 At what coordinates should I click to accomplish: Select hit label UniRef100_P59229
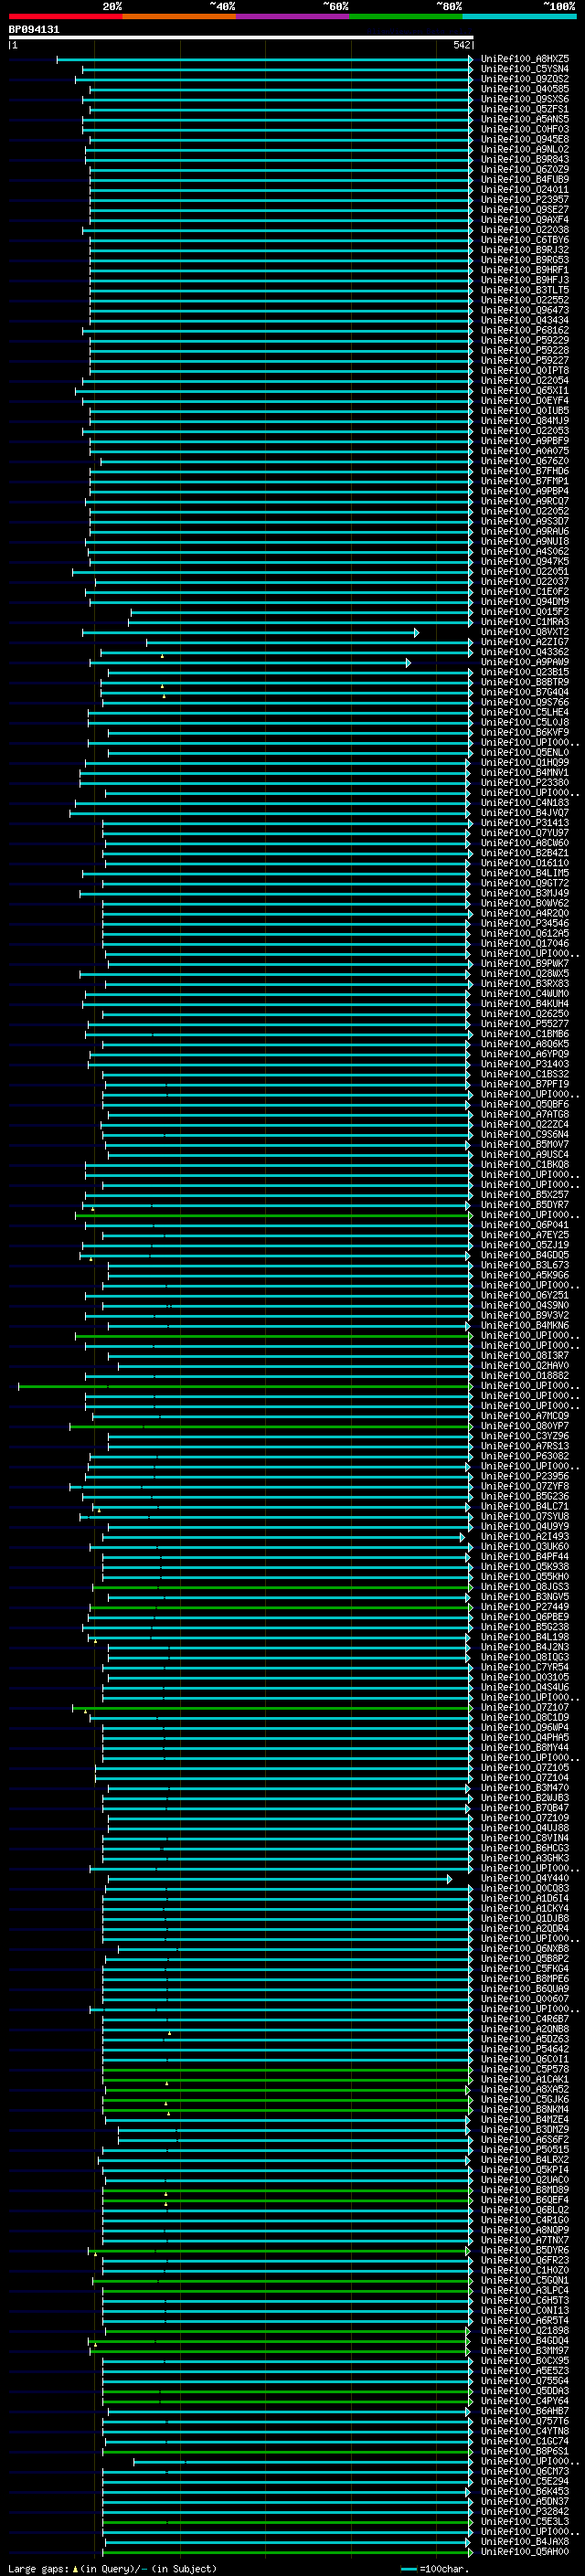click(525, 340)
